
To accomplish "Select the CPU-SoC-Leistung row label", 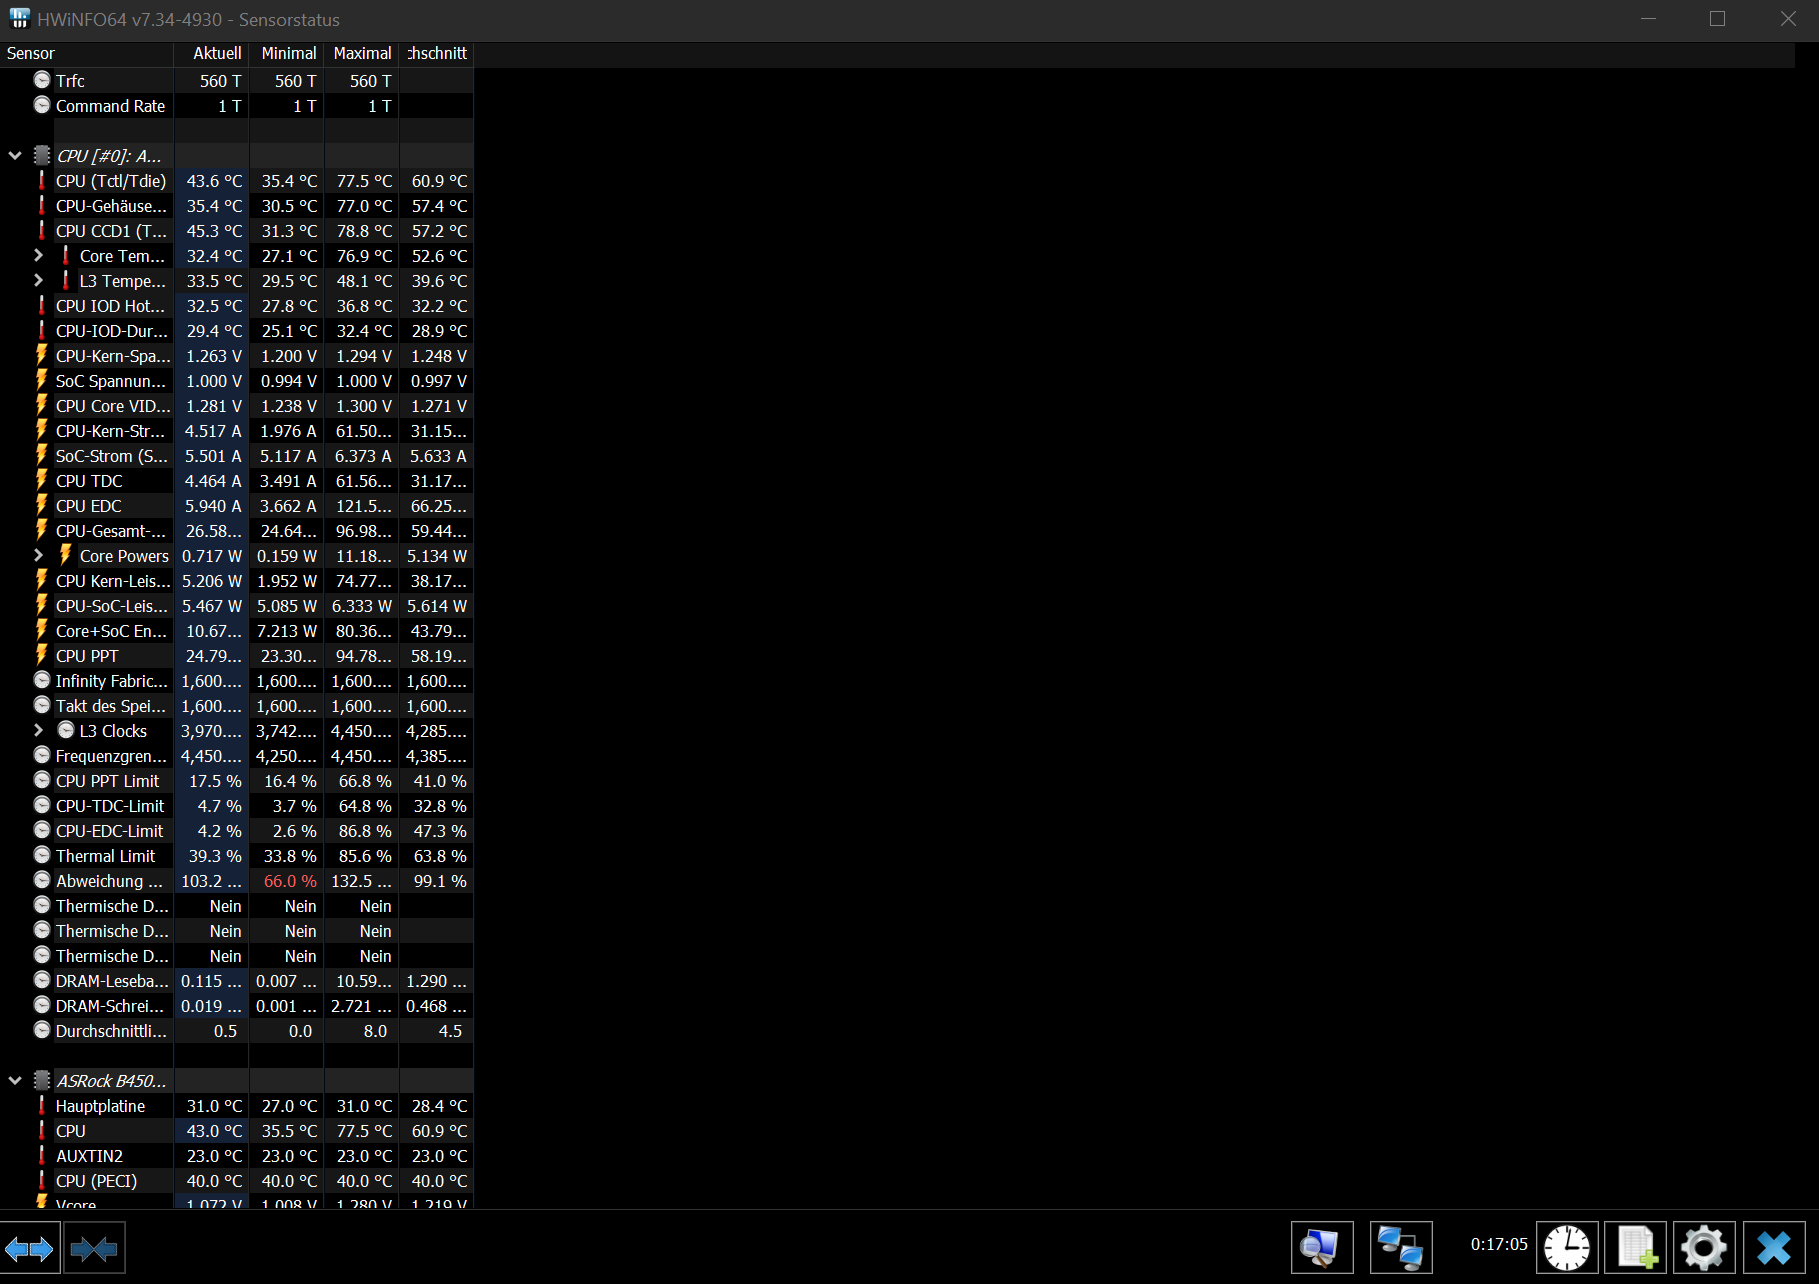I will pyautogui.click(x=111, y=606).
